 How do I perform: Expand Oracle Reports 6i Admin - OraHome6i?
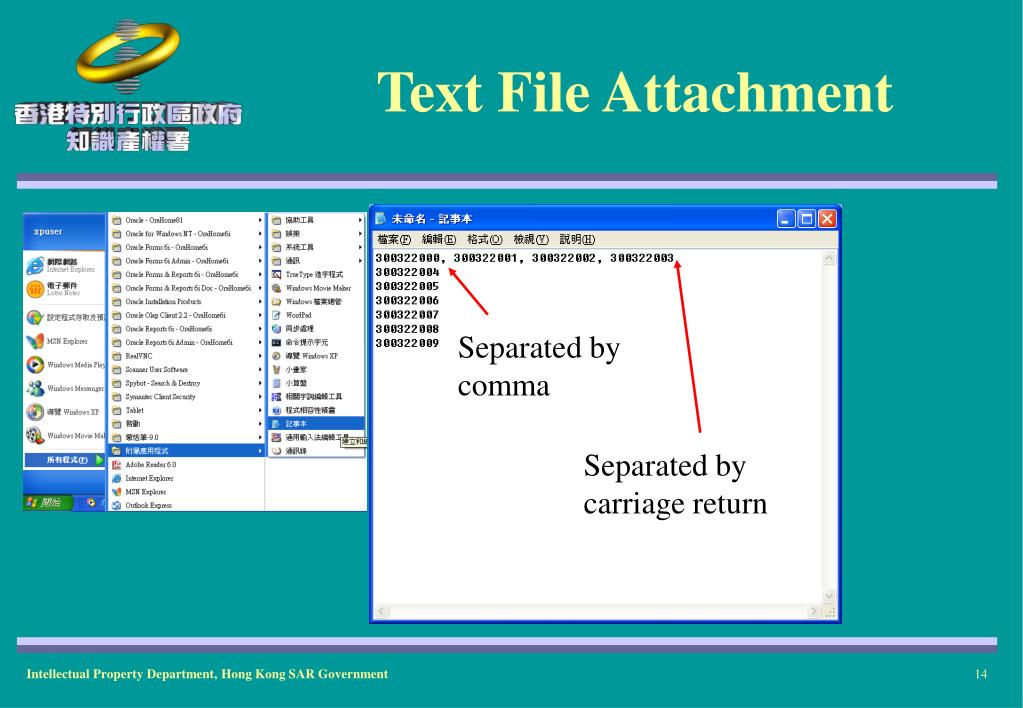point(187,343)
